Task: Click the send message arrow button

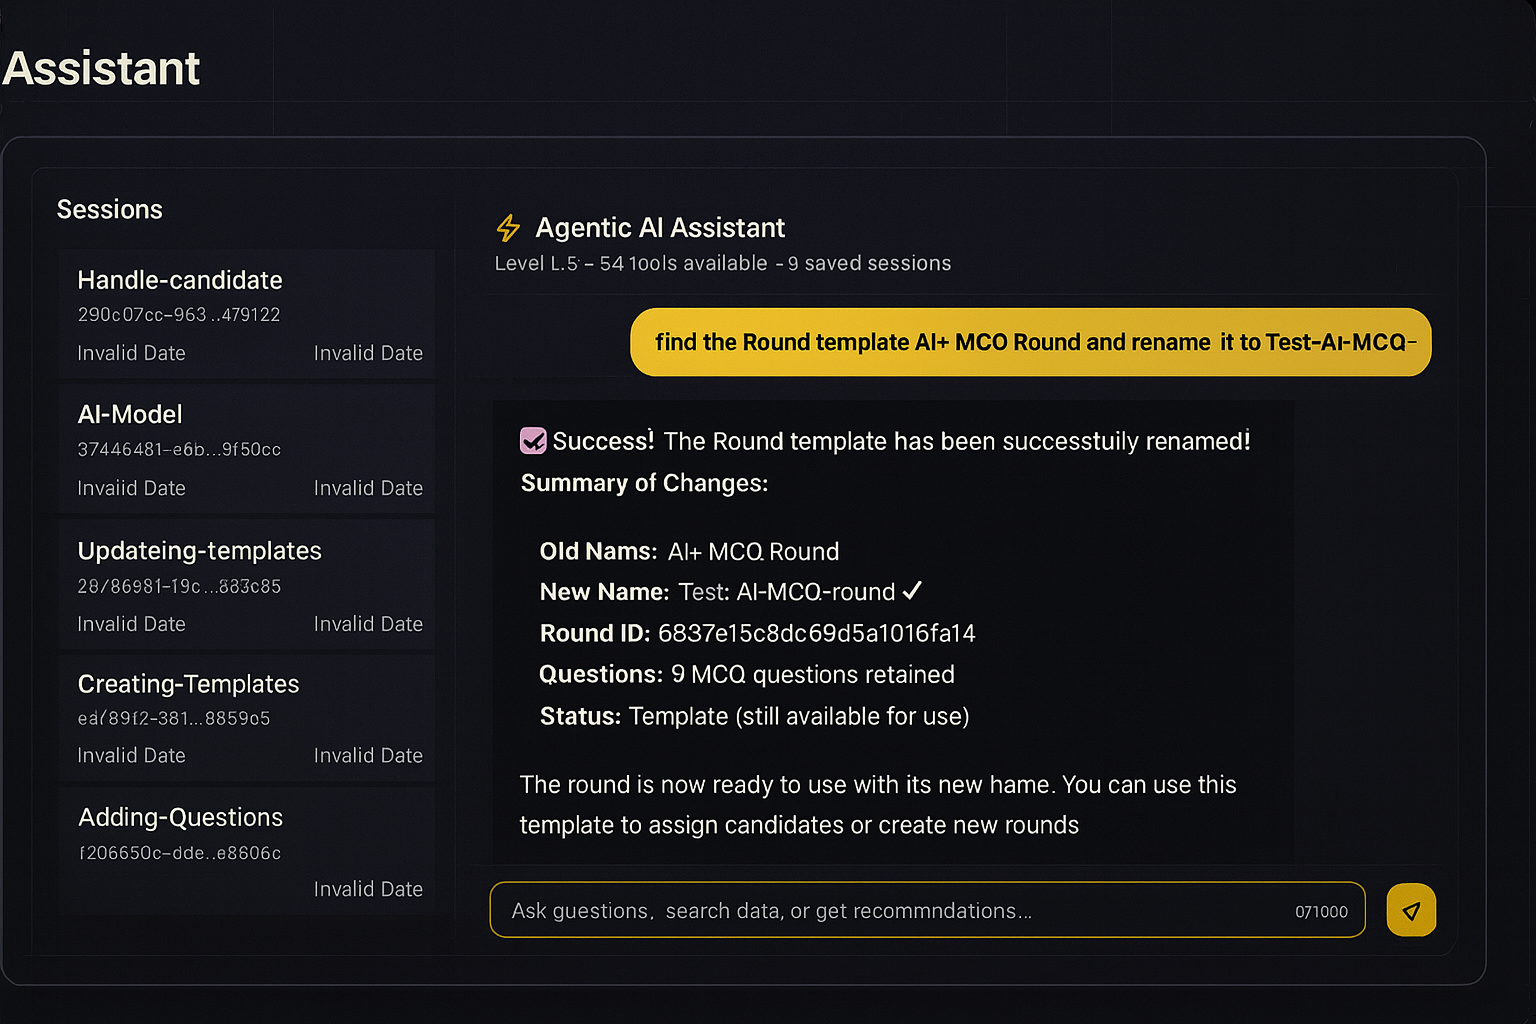Action: click(x=1411, y=910)
